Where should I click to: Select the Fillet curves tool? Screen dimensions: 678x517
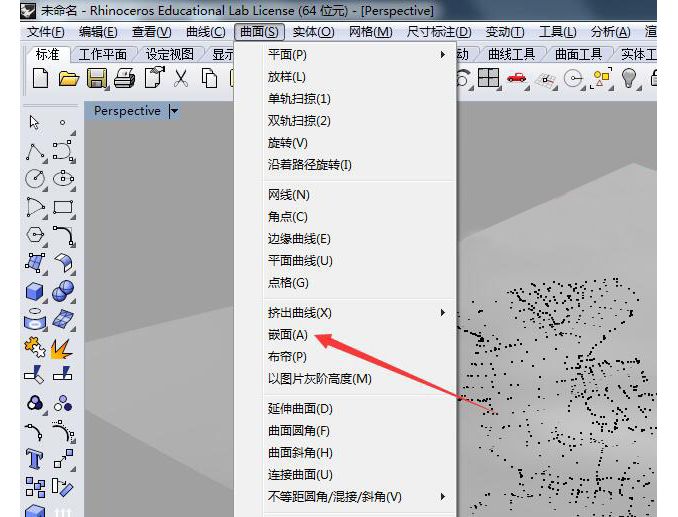(x=64, y=236)
